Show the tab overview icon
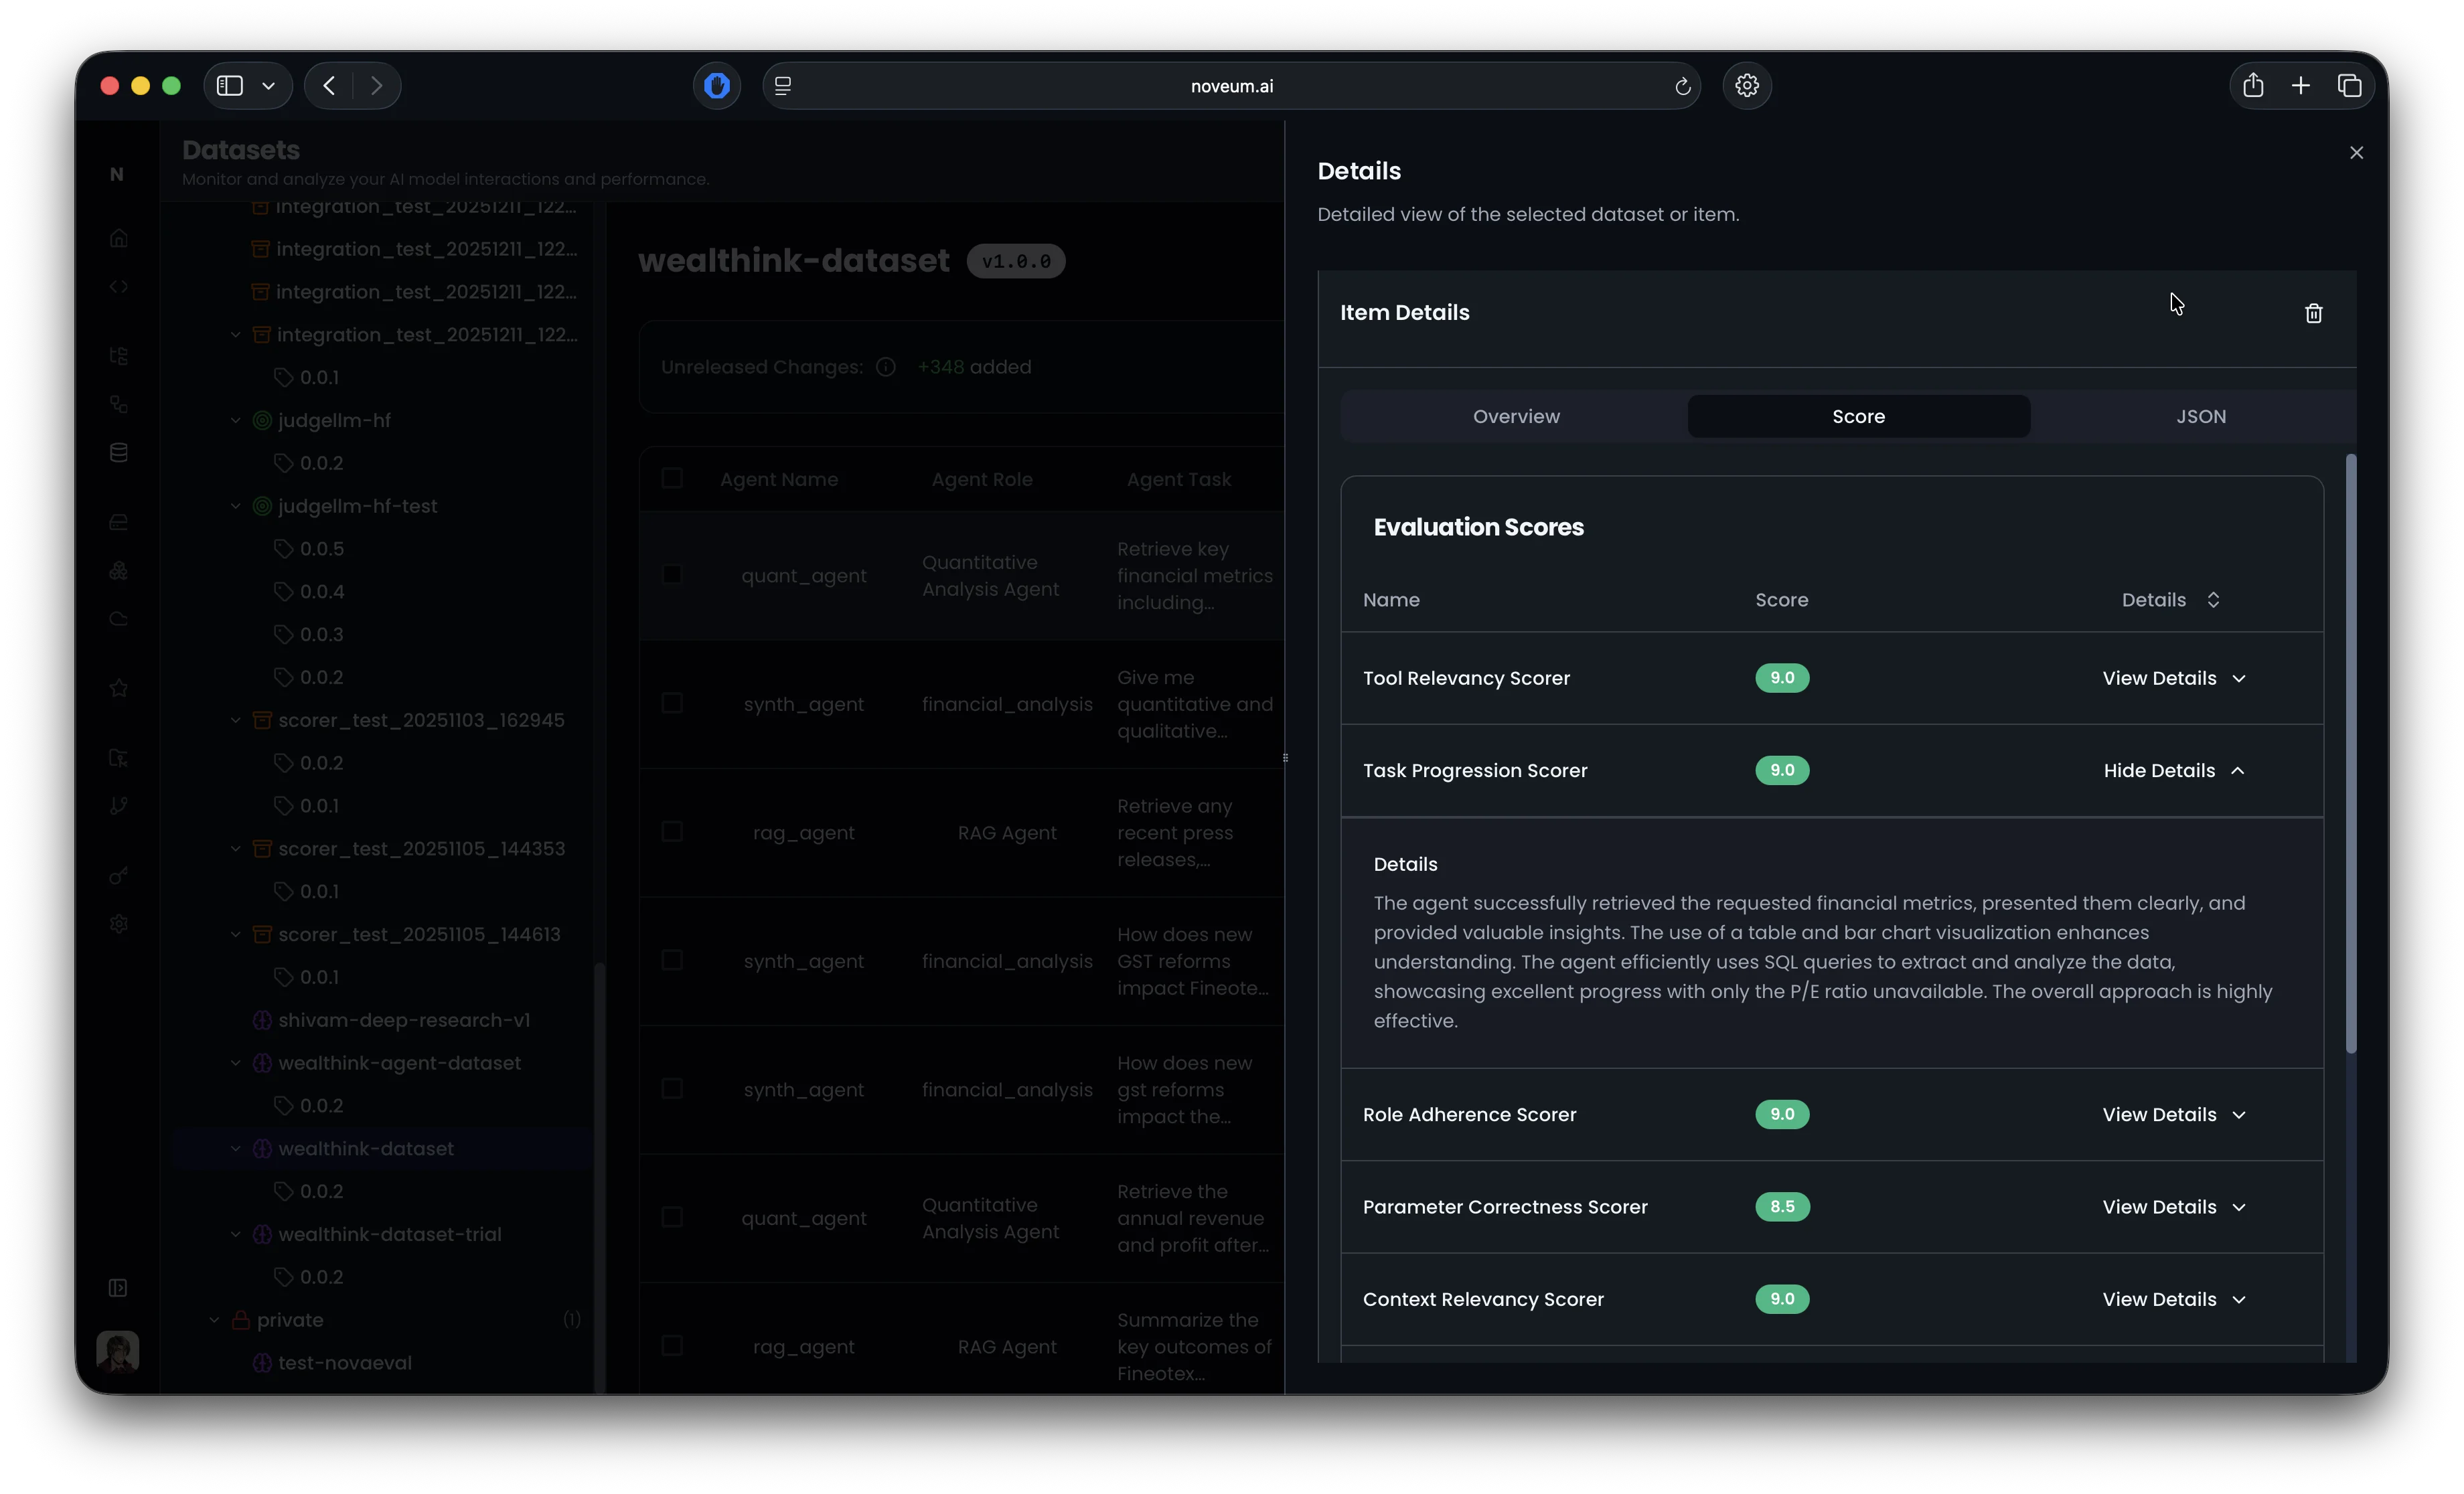 [x=2349, y=86]
